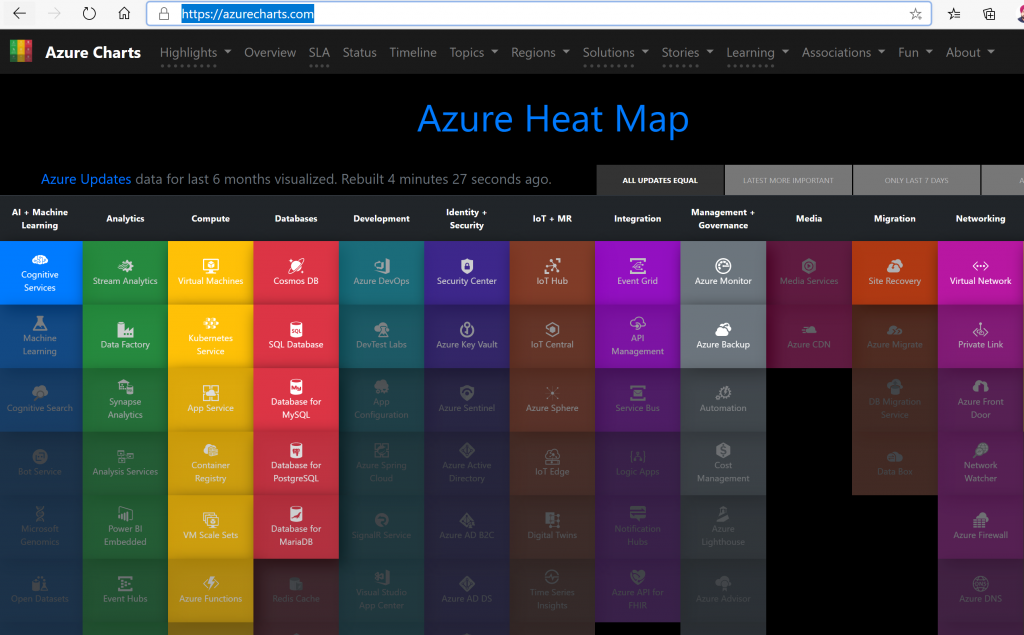Open the SLA menu item
The image size is (1024, 635).
point(319,52)
